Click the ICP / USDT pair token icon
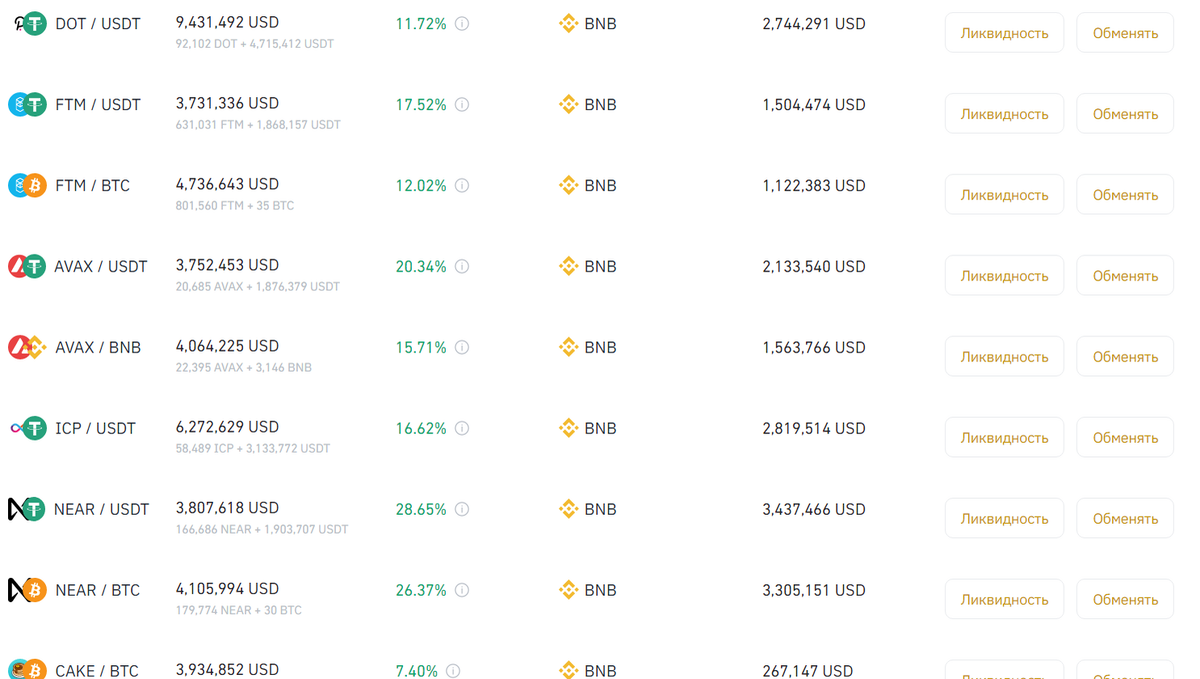The width and height of the screenshot is (1200, 679). [28, 428]
